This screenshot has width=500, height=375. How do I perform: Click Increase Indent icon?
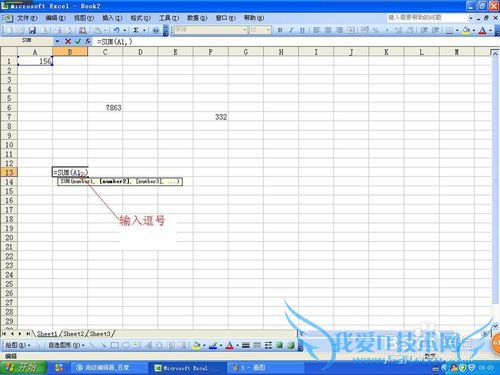(x=435, y=30)
